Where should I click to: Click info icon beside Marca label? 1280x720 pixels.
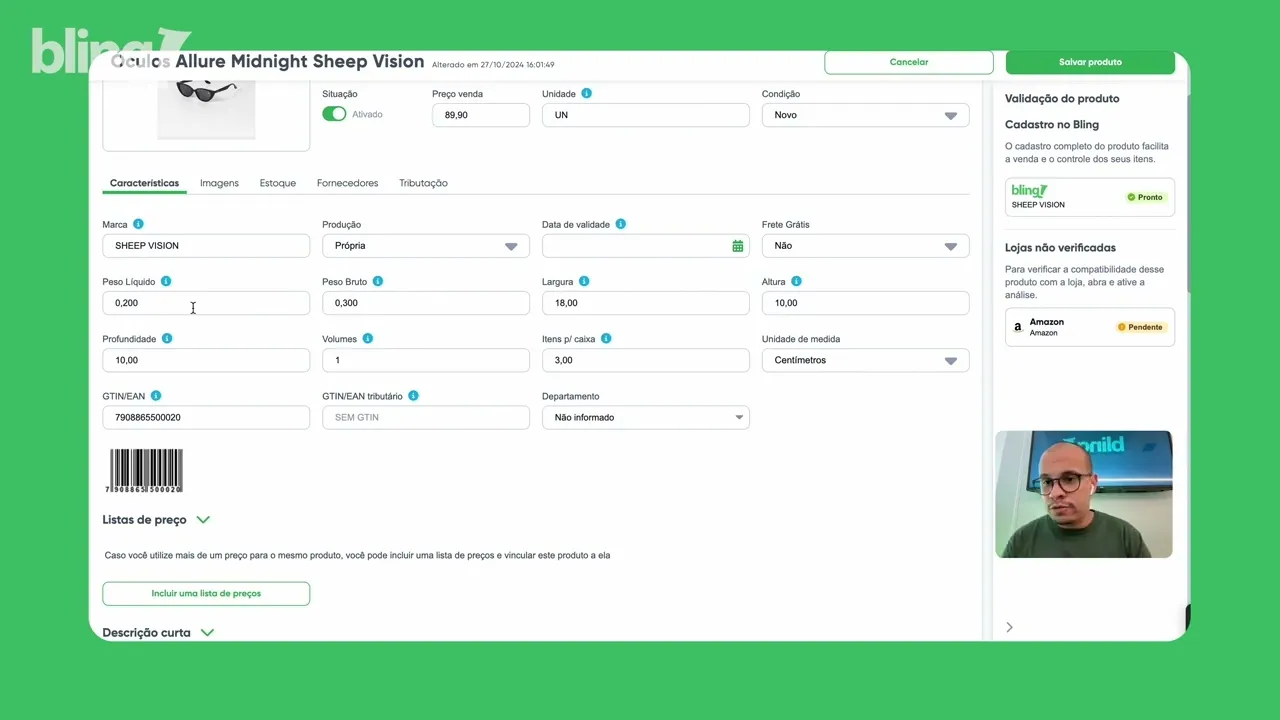tap(138, 224)
